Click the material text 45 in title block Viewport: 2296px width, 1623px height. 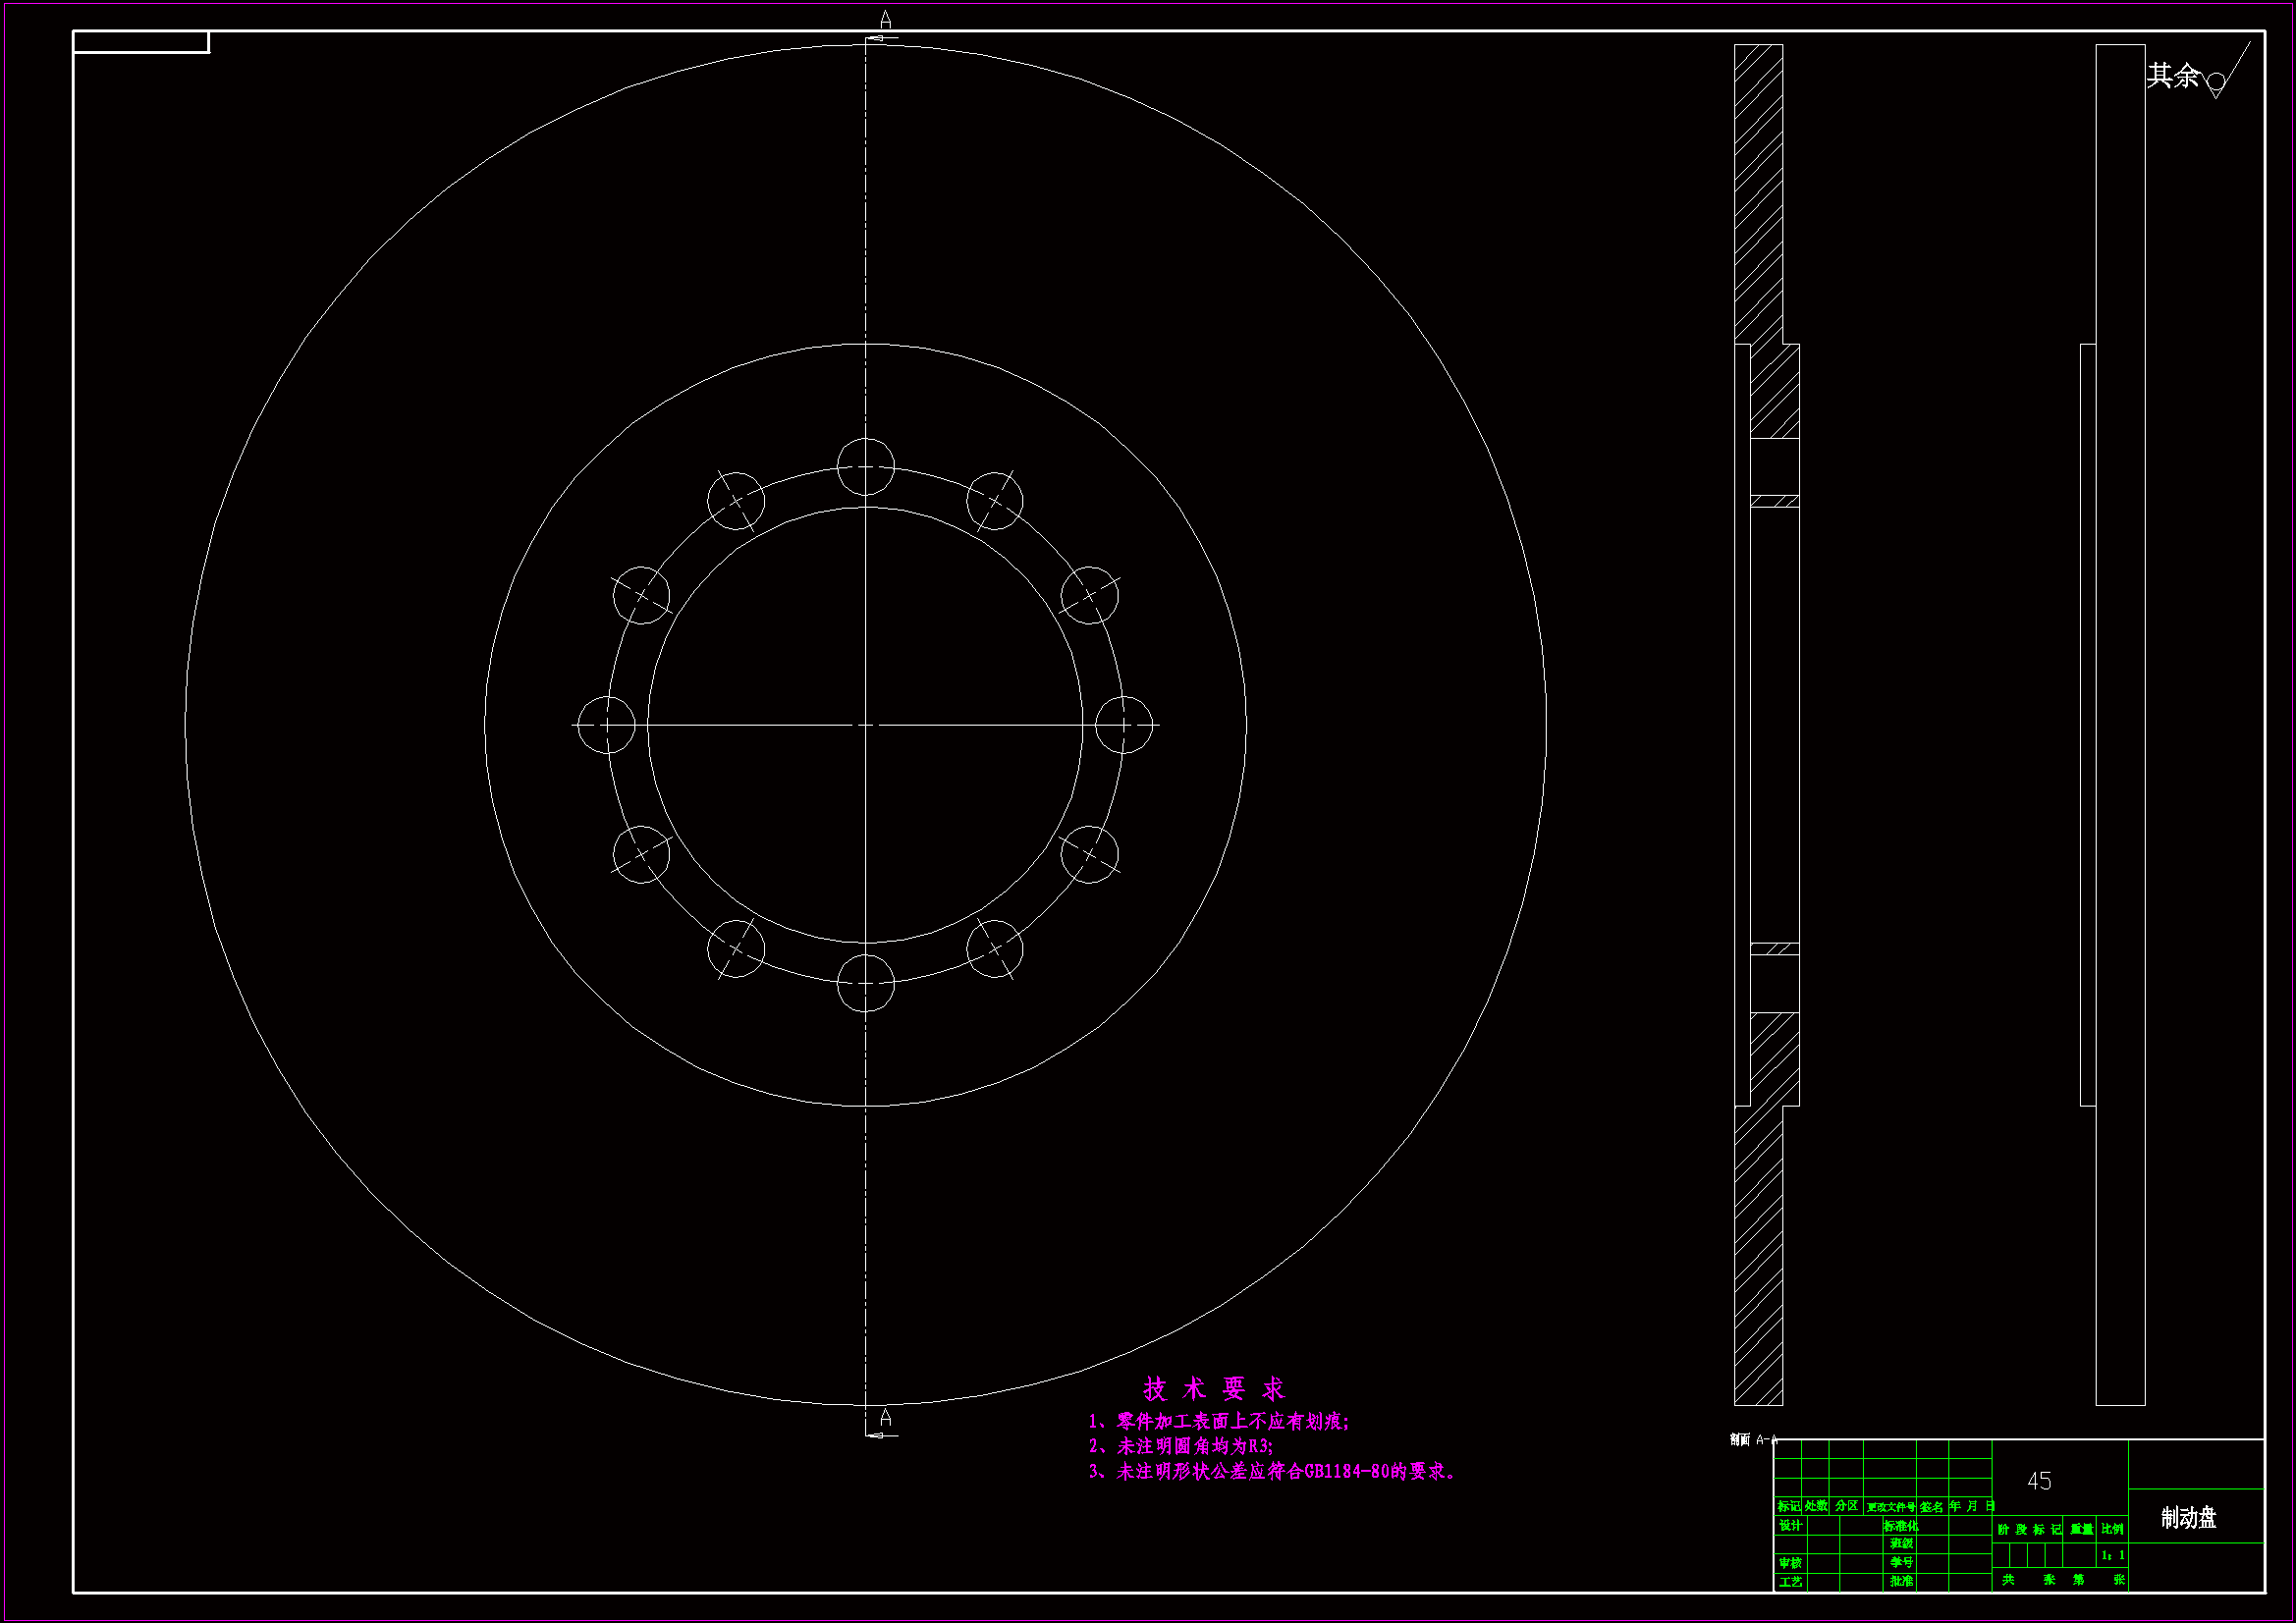[x=2039, y=1481]
